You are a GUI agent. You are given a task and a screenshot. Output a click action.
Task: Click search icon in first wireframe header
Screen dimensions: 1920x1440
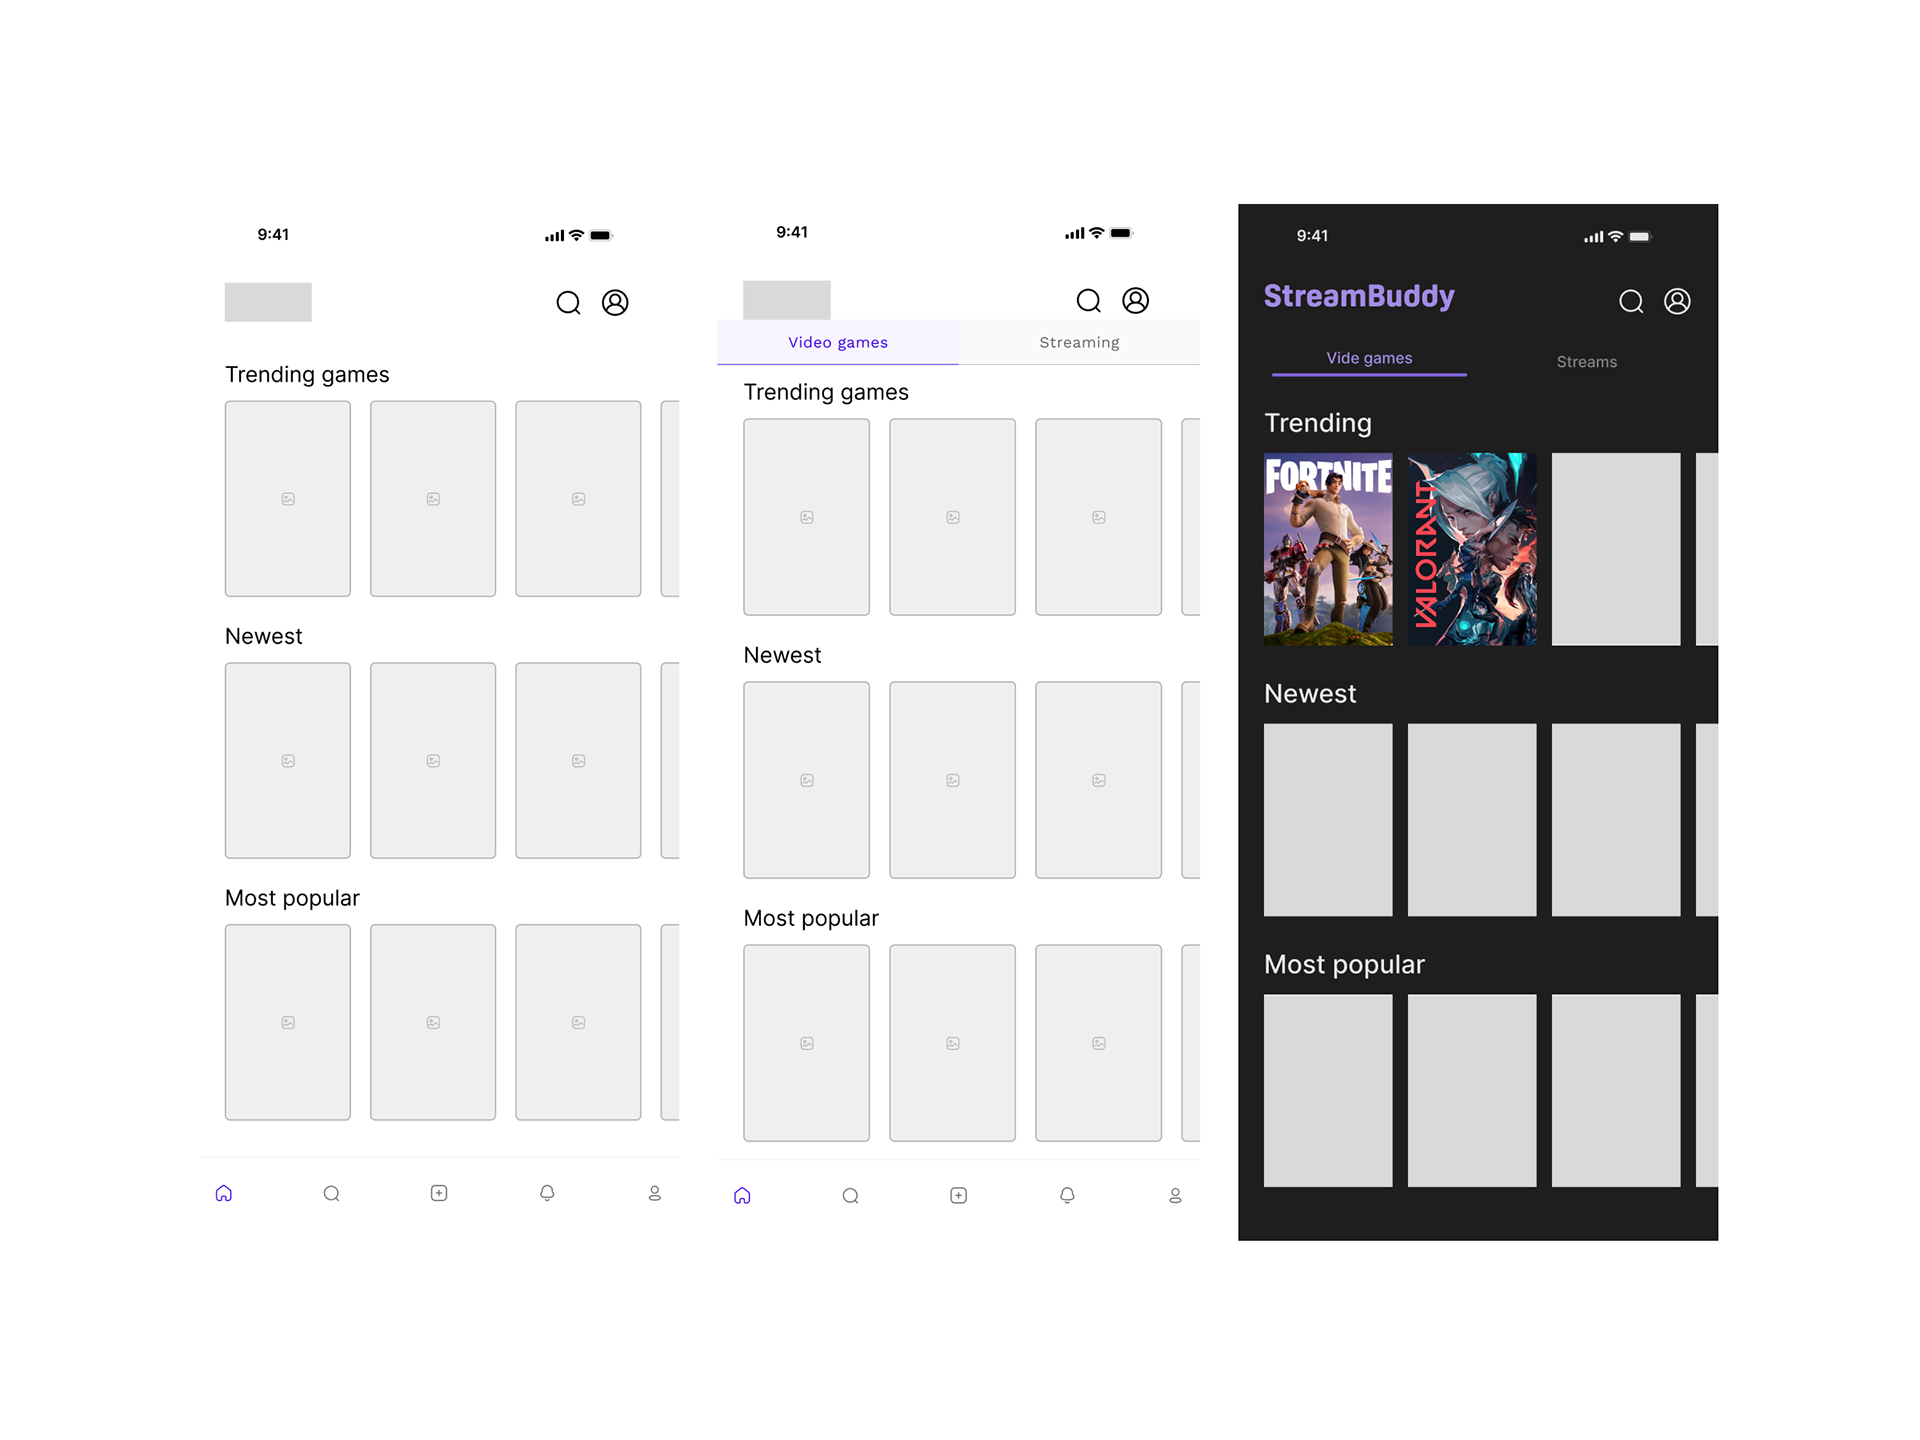click(568, 303)
